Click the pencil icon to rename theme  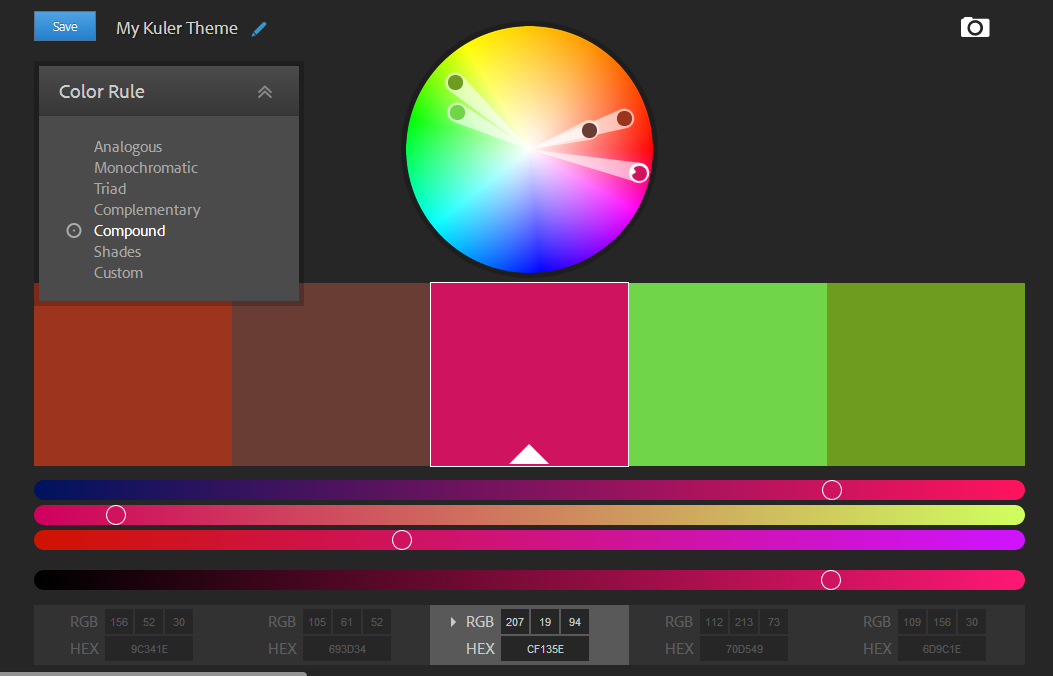259,29
